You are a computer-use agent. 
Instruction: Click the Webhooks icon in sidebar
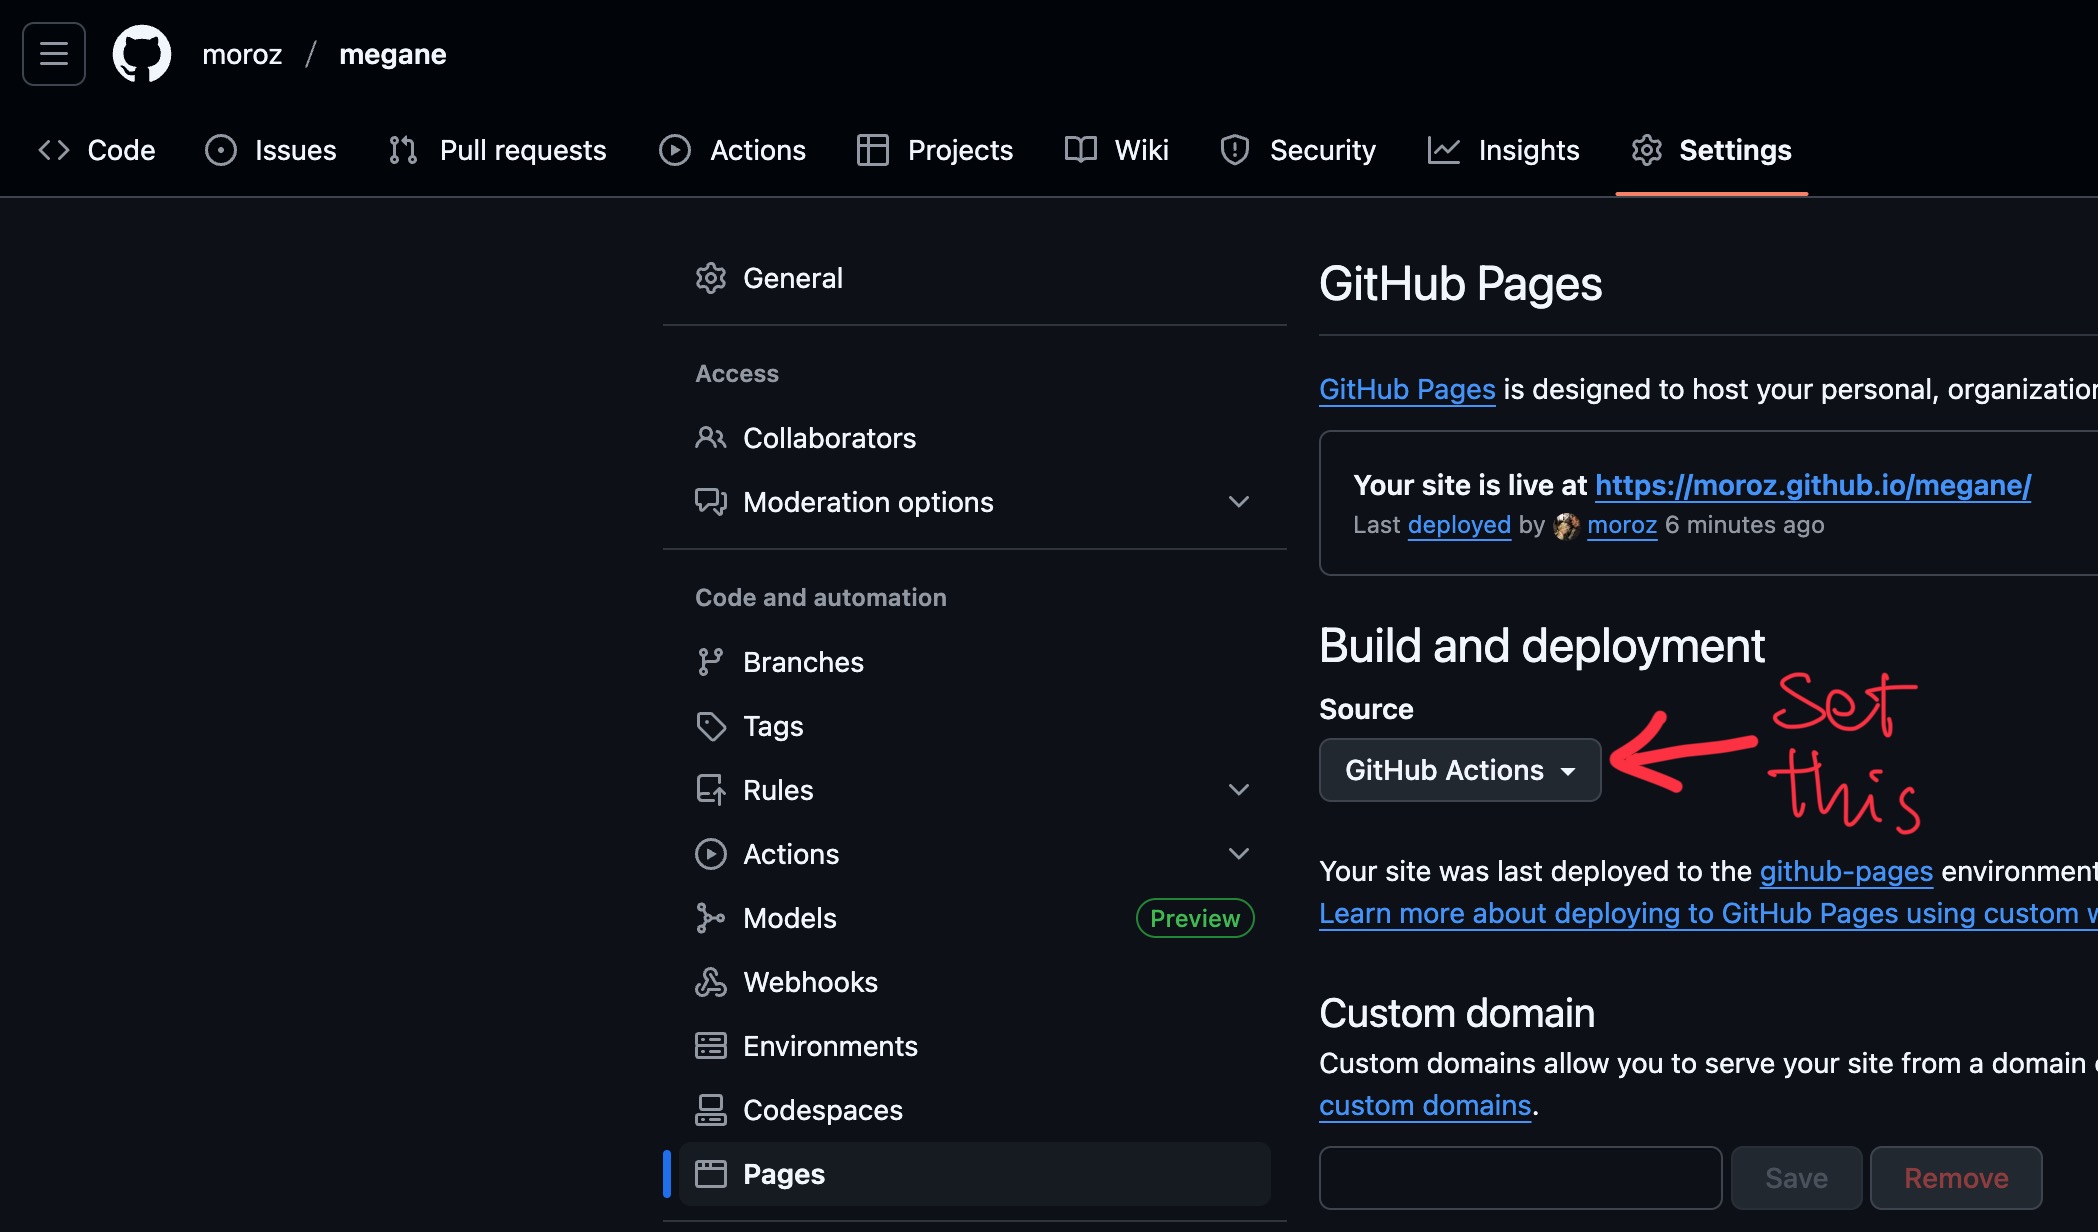click(x=710, y=982)
